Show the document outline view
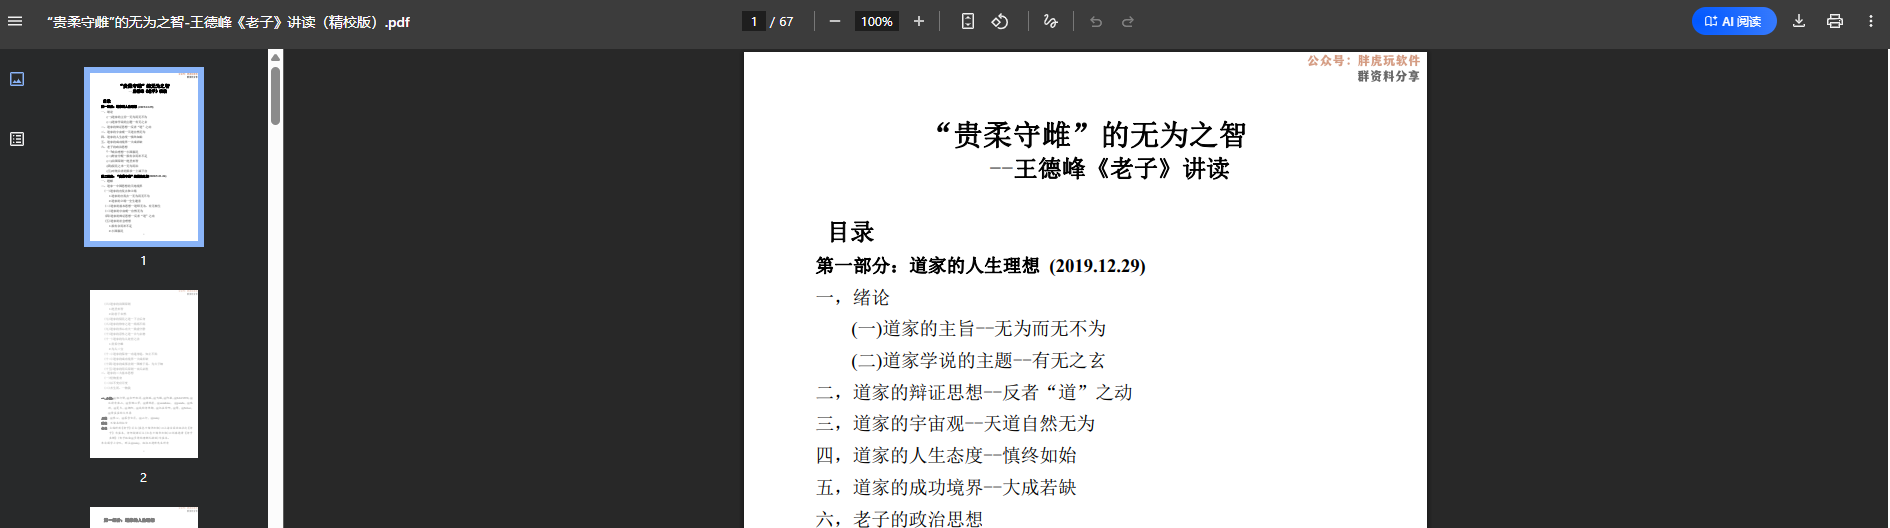The height and width of the screenshot is (528, 1890). coord(17,139)
